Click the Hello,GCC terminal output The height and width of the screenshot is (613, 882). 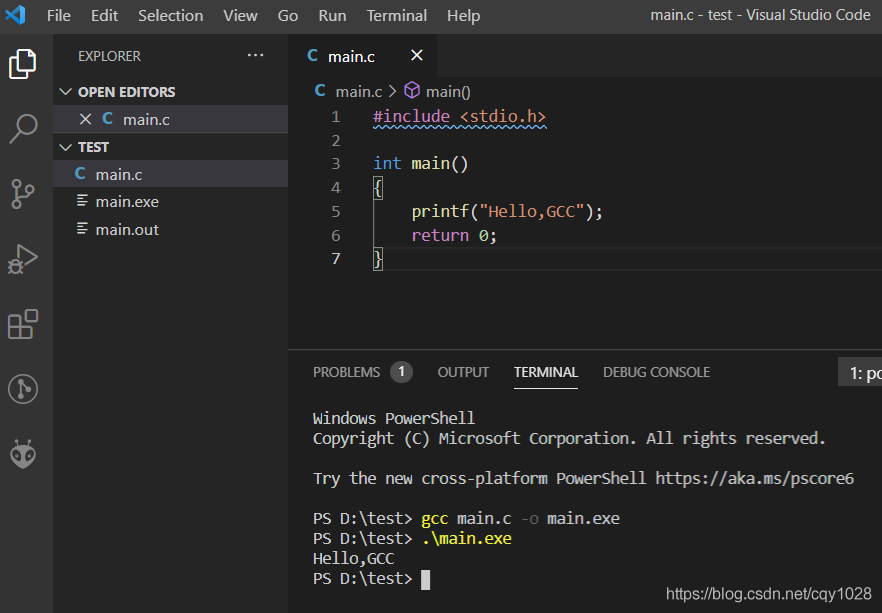point(353,559)
